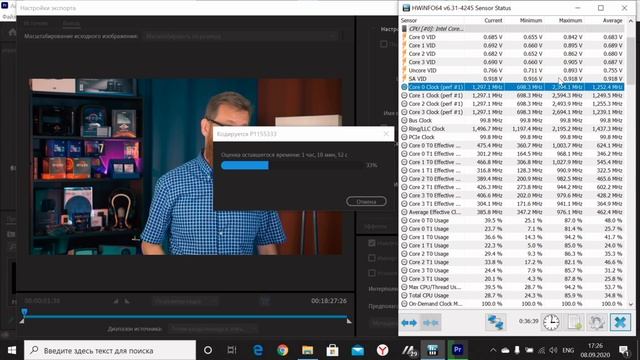Click the HWiNFO scrollbar down arrow

(x=631, y=304)
